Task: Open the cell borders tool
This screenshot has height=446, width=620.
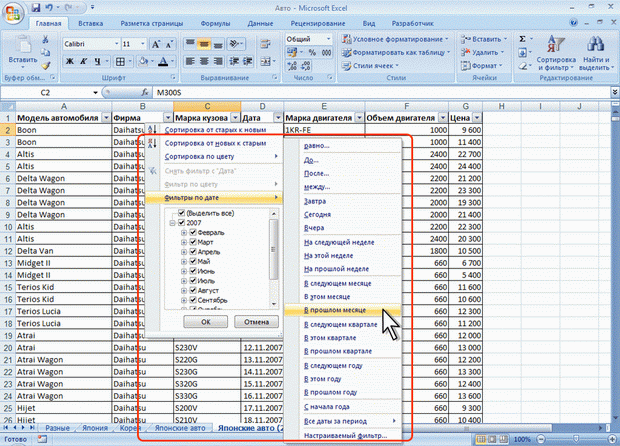Action: pyautogui.click(x=120, y=61)
